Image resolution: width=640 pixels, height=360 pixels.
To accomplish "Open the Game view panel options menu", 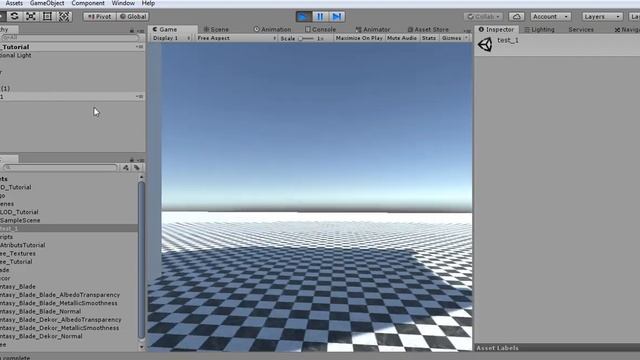I will [467, 31].
